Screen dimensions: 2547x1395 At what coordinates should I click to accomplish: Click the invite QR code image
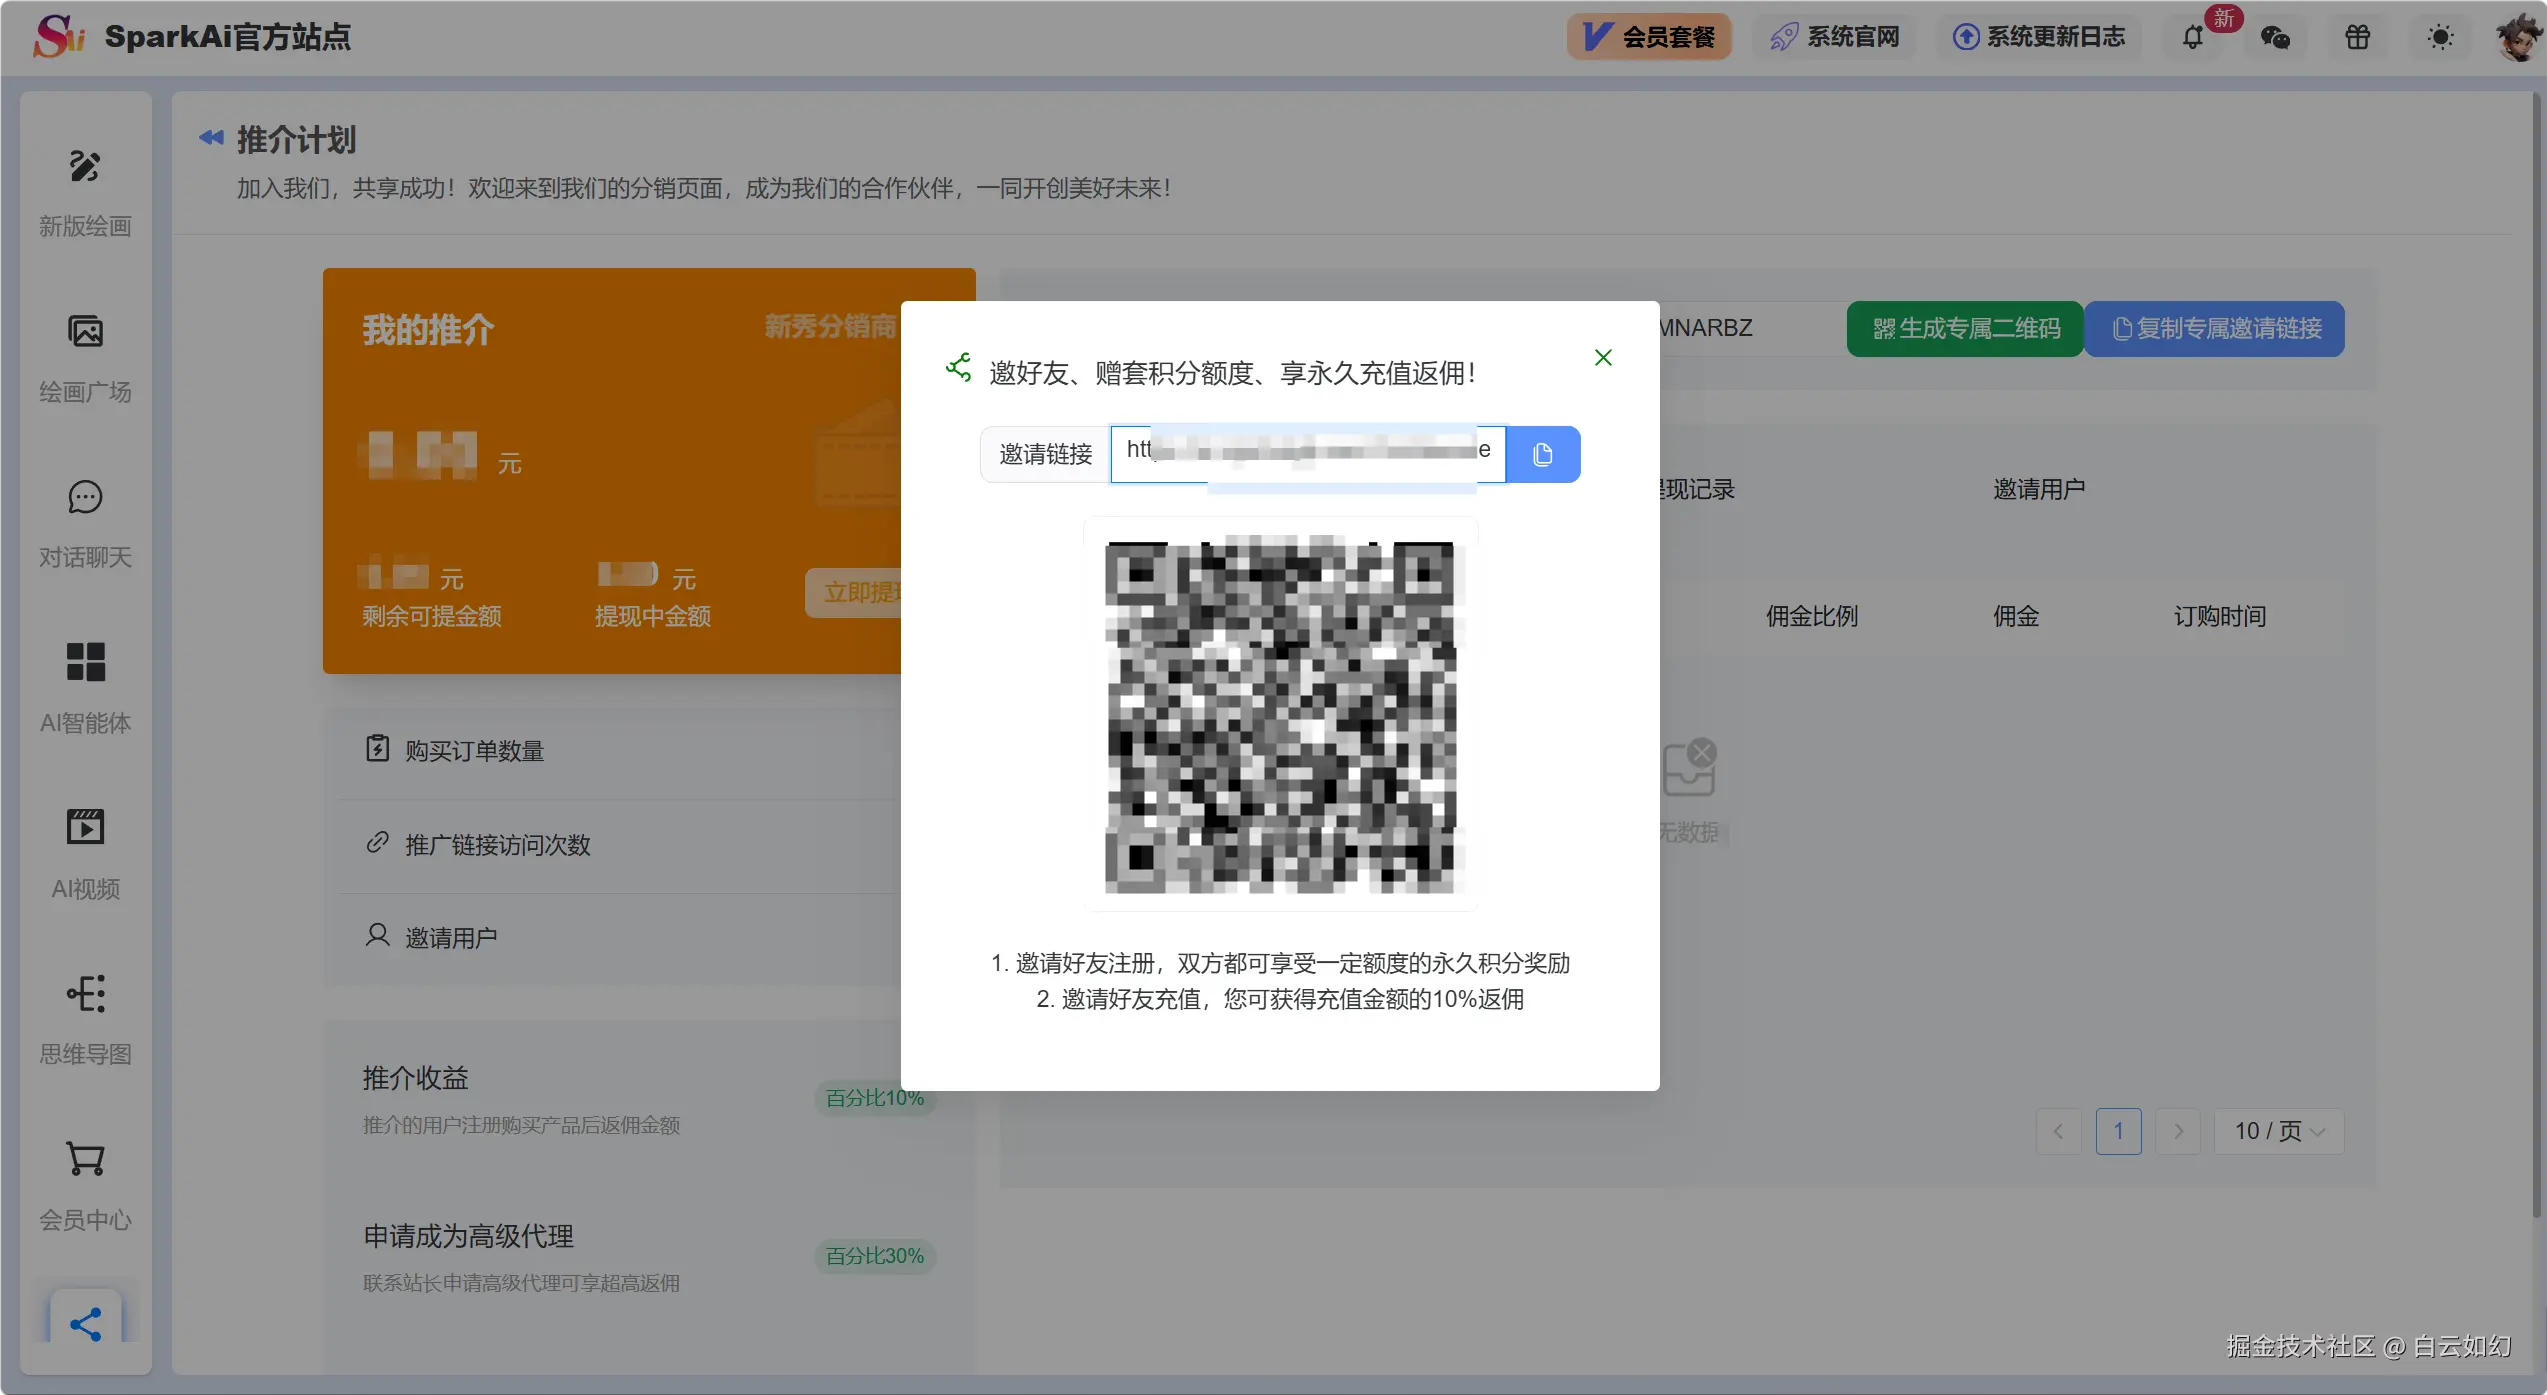click(1280, 714)
